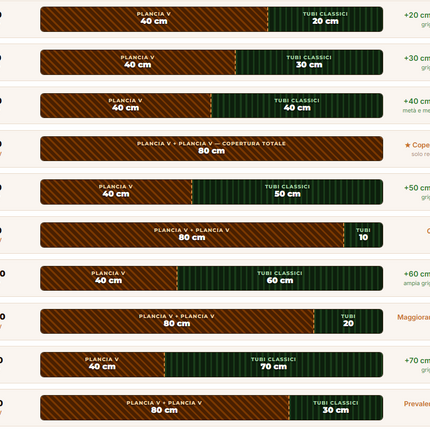Click the orange "Maggioran" label
430x430 pixels.
tap(414, 317)
